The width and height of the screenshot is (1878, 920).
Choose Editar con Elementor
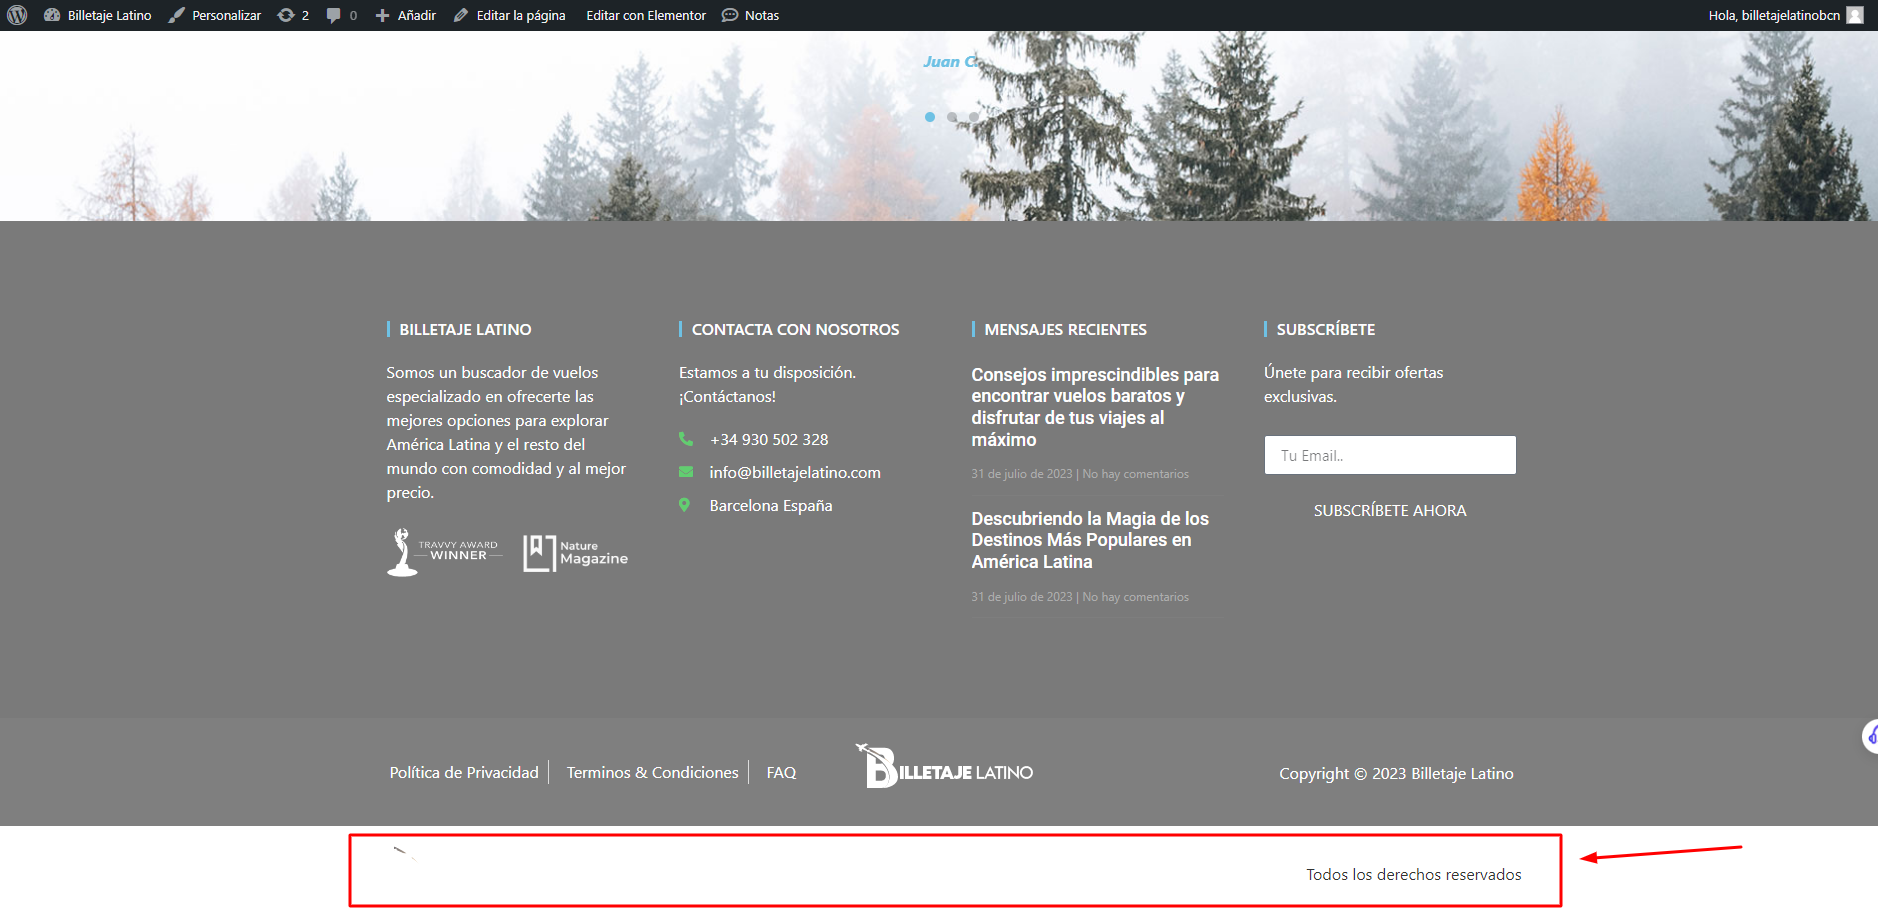point(646,15)
